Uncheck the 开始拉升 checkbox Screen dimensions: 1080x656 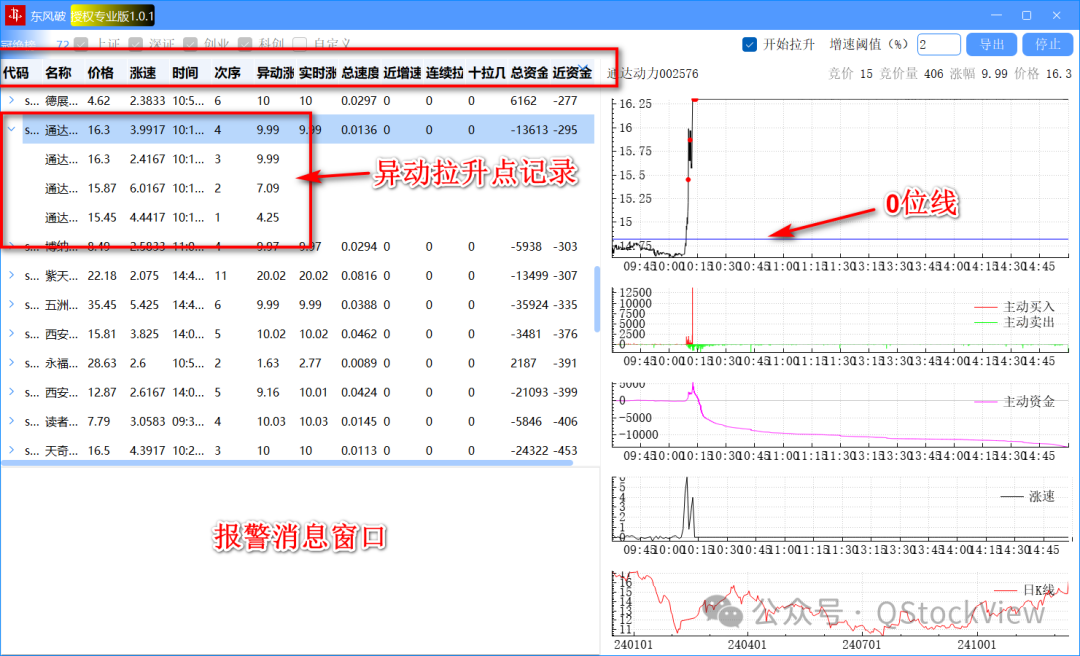point(749,44)
